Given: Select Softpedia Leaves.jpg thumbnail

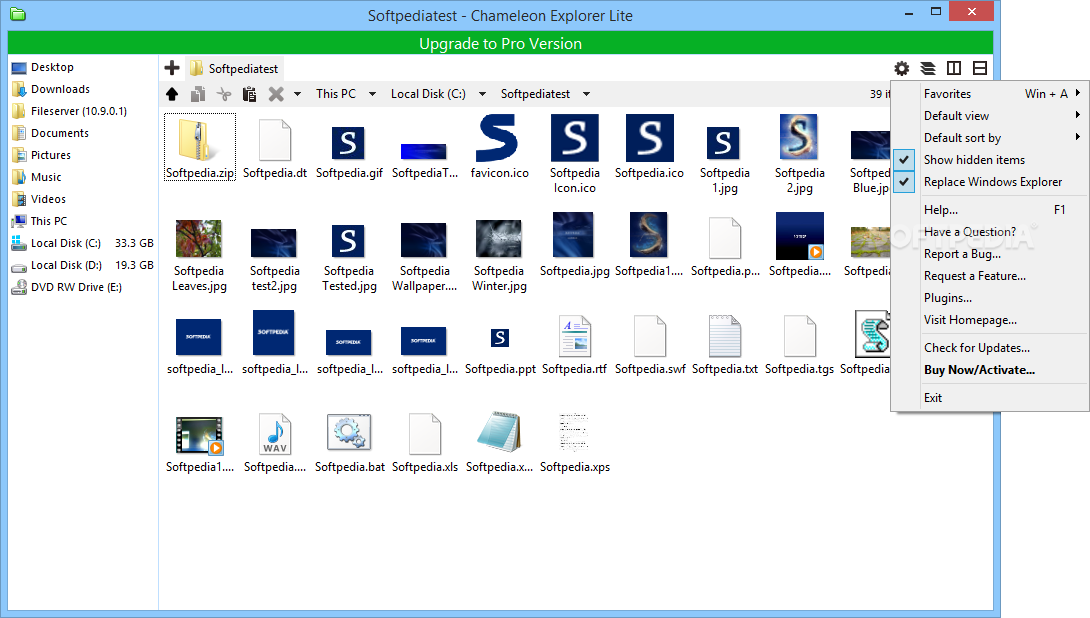Looking at the screenshot, I should 199,239.
